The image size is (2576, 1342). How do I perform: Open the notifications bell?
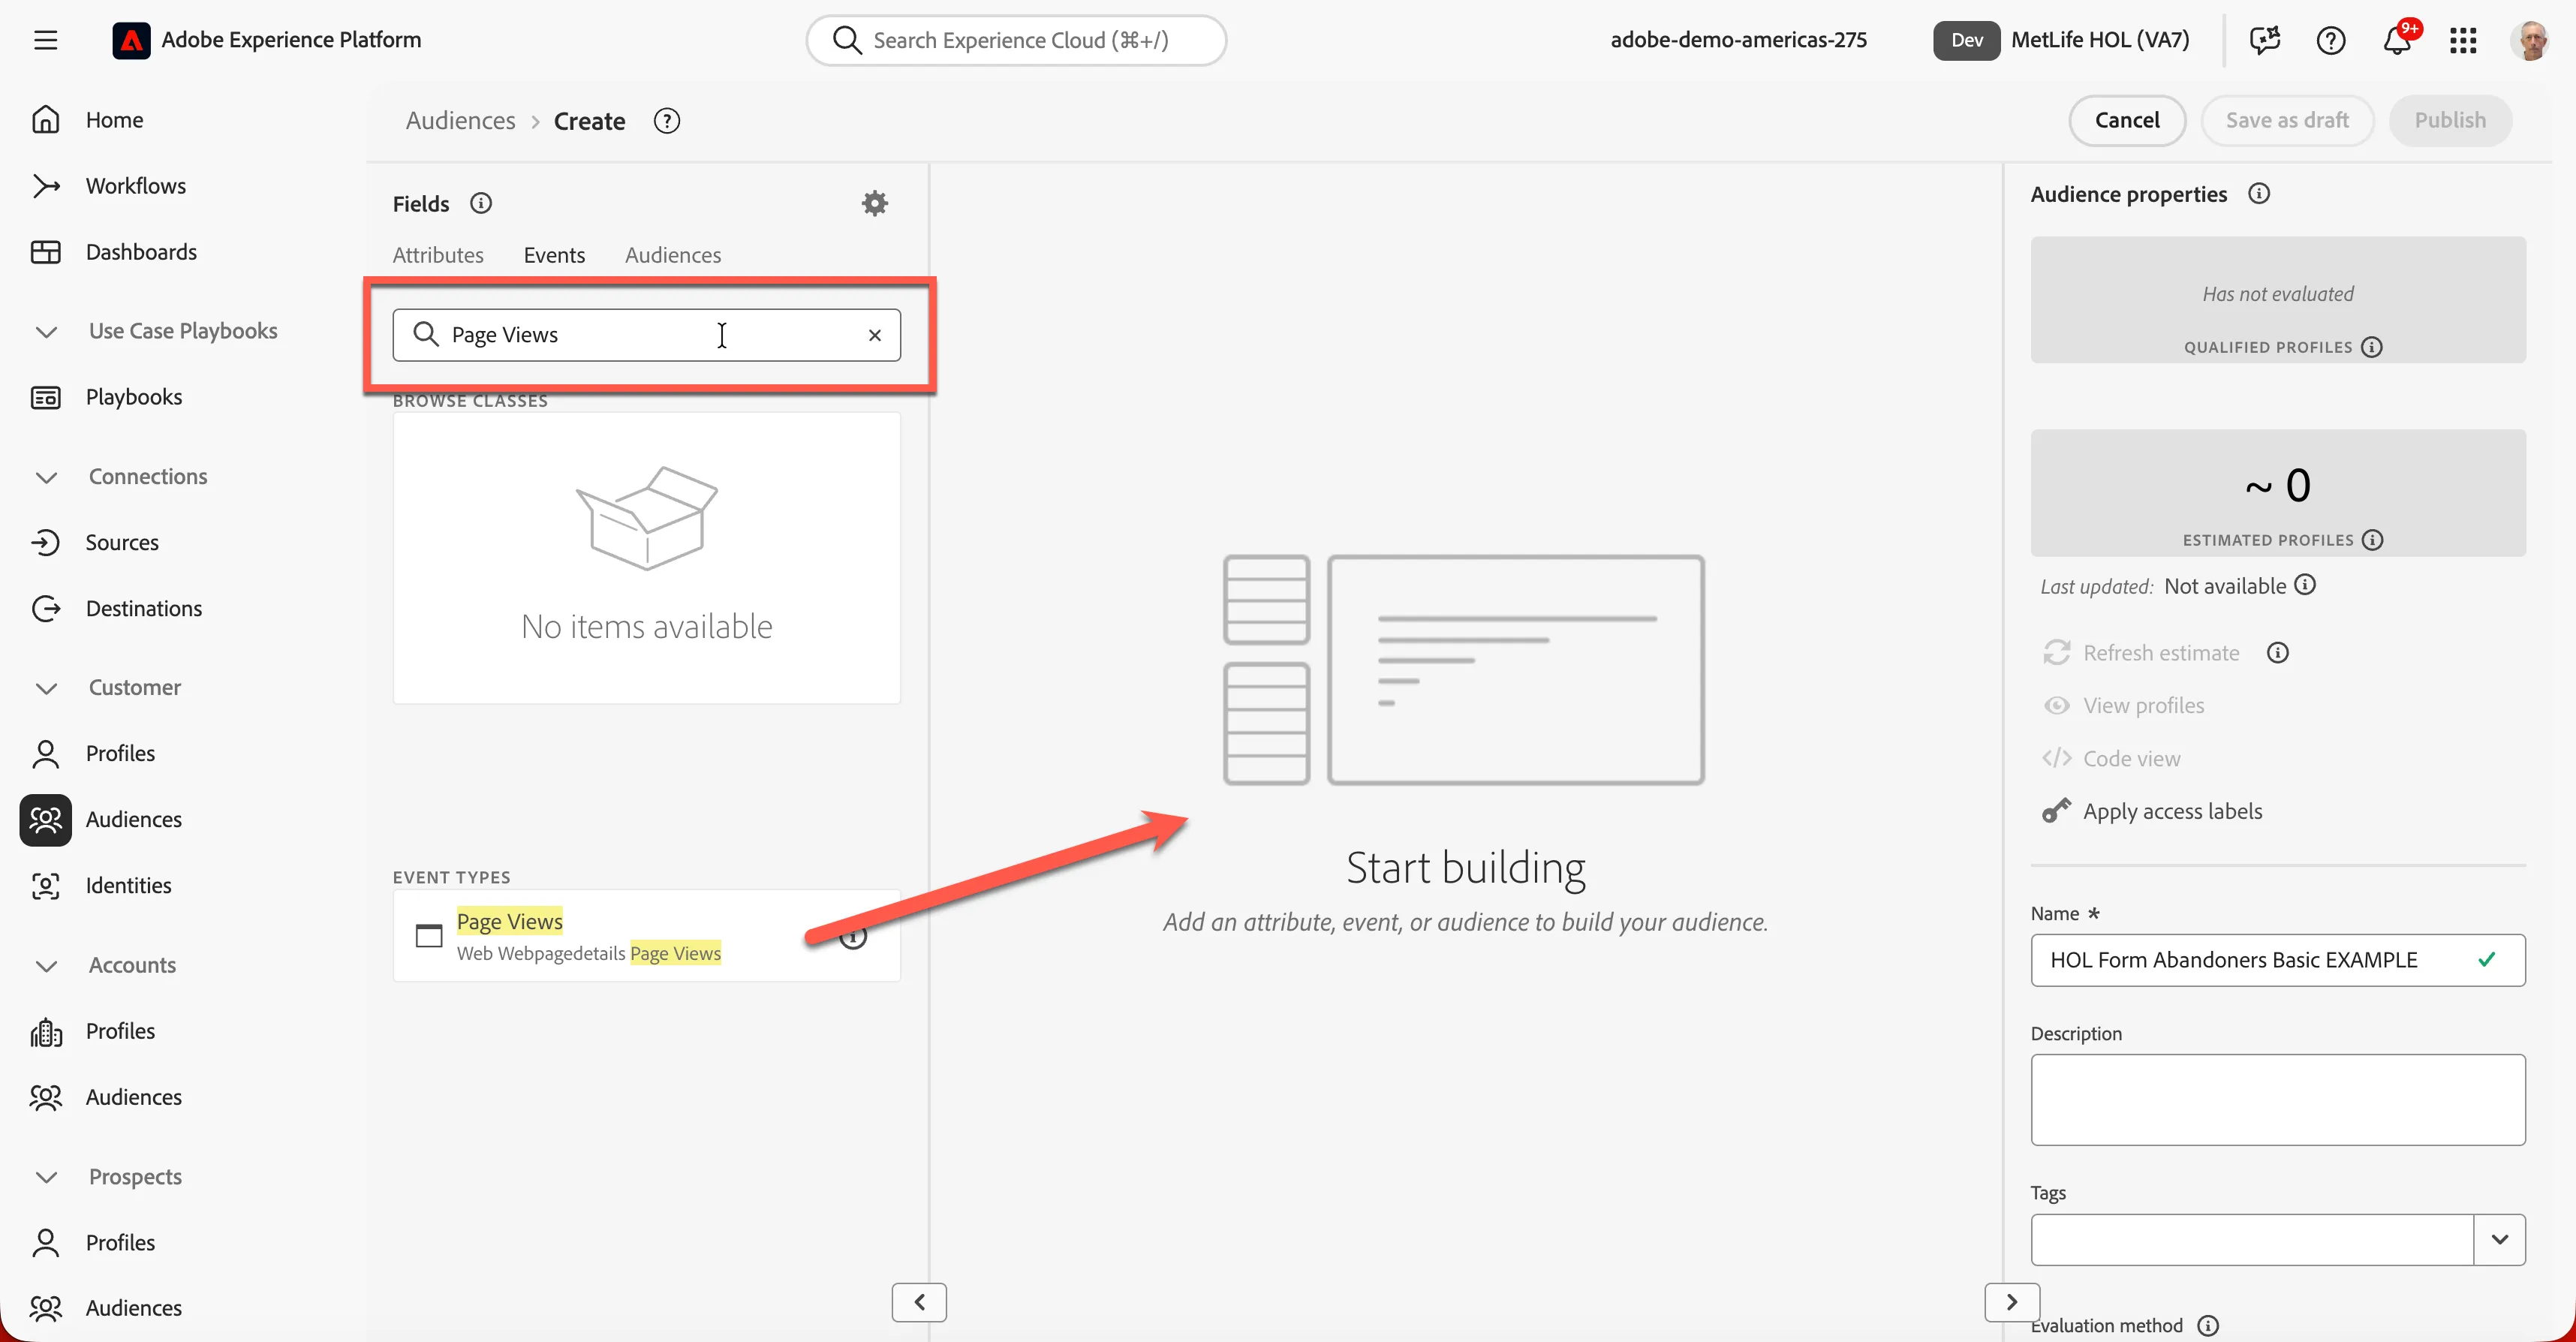point(2398,40)
